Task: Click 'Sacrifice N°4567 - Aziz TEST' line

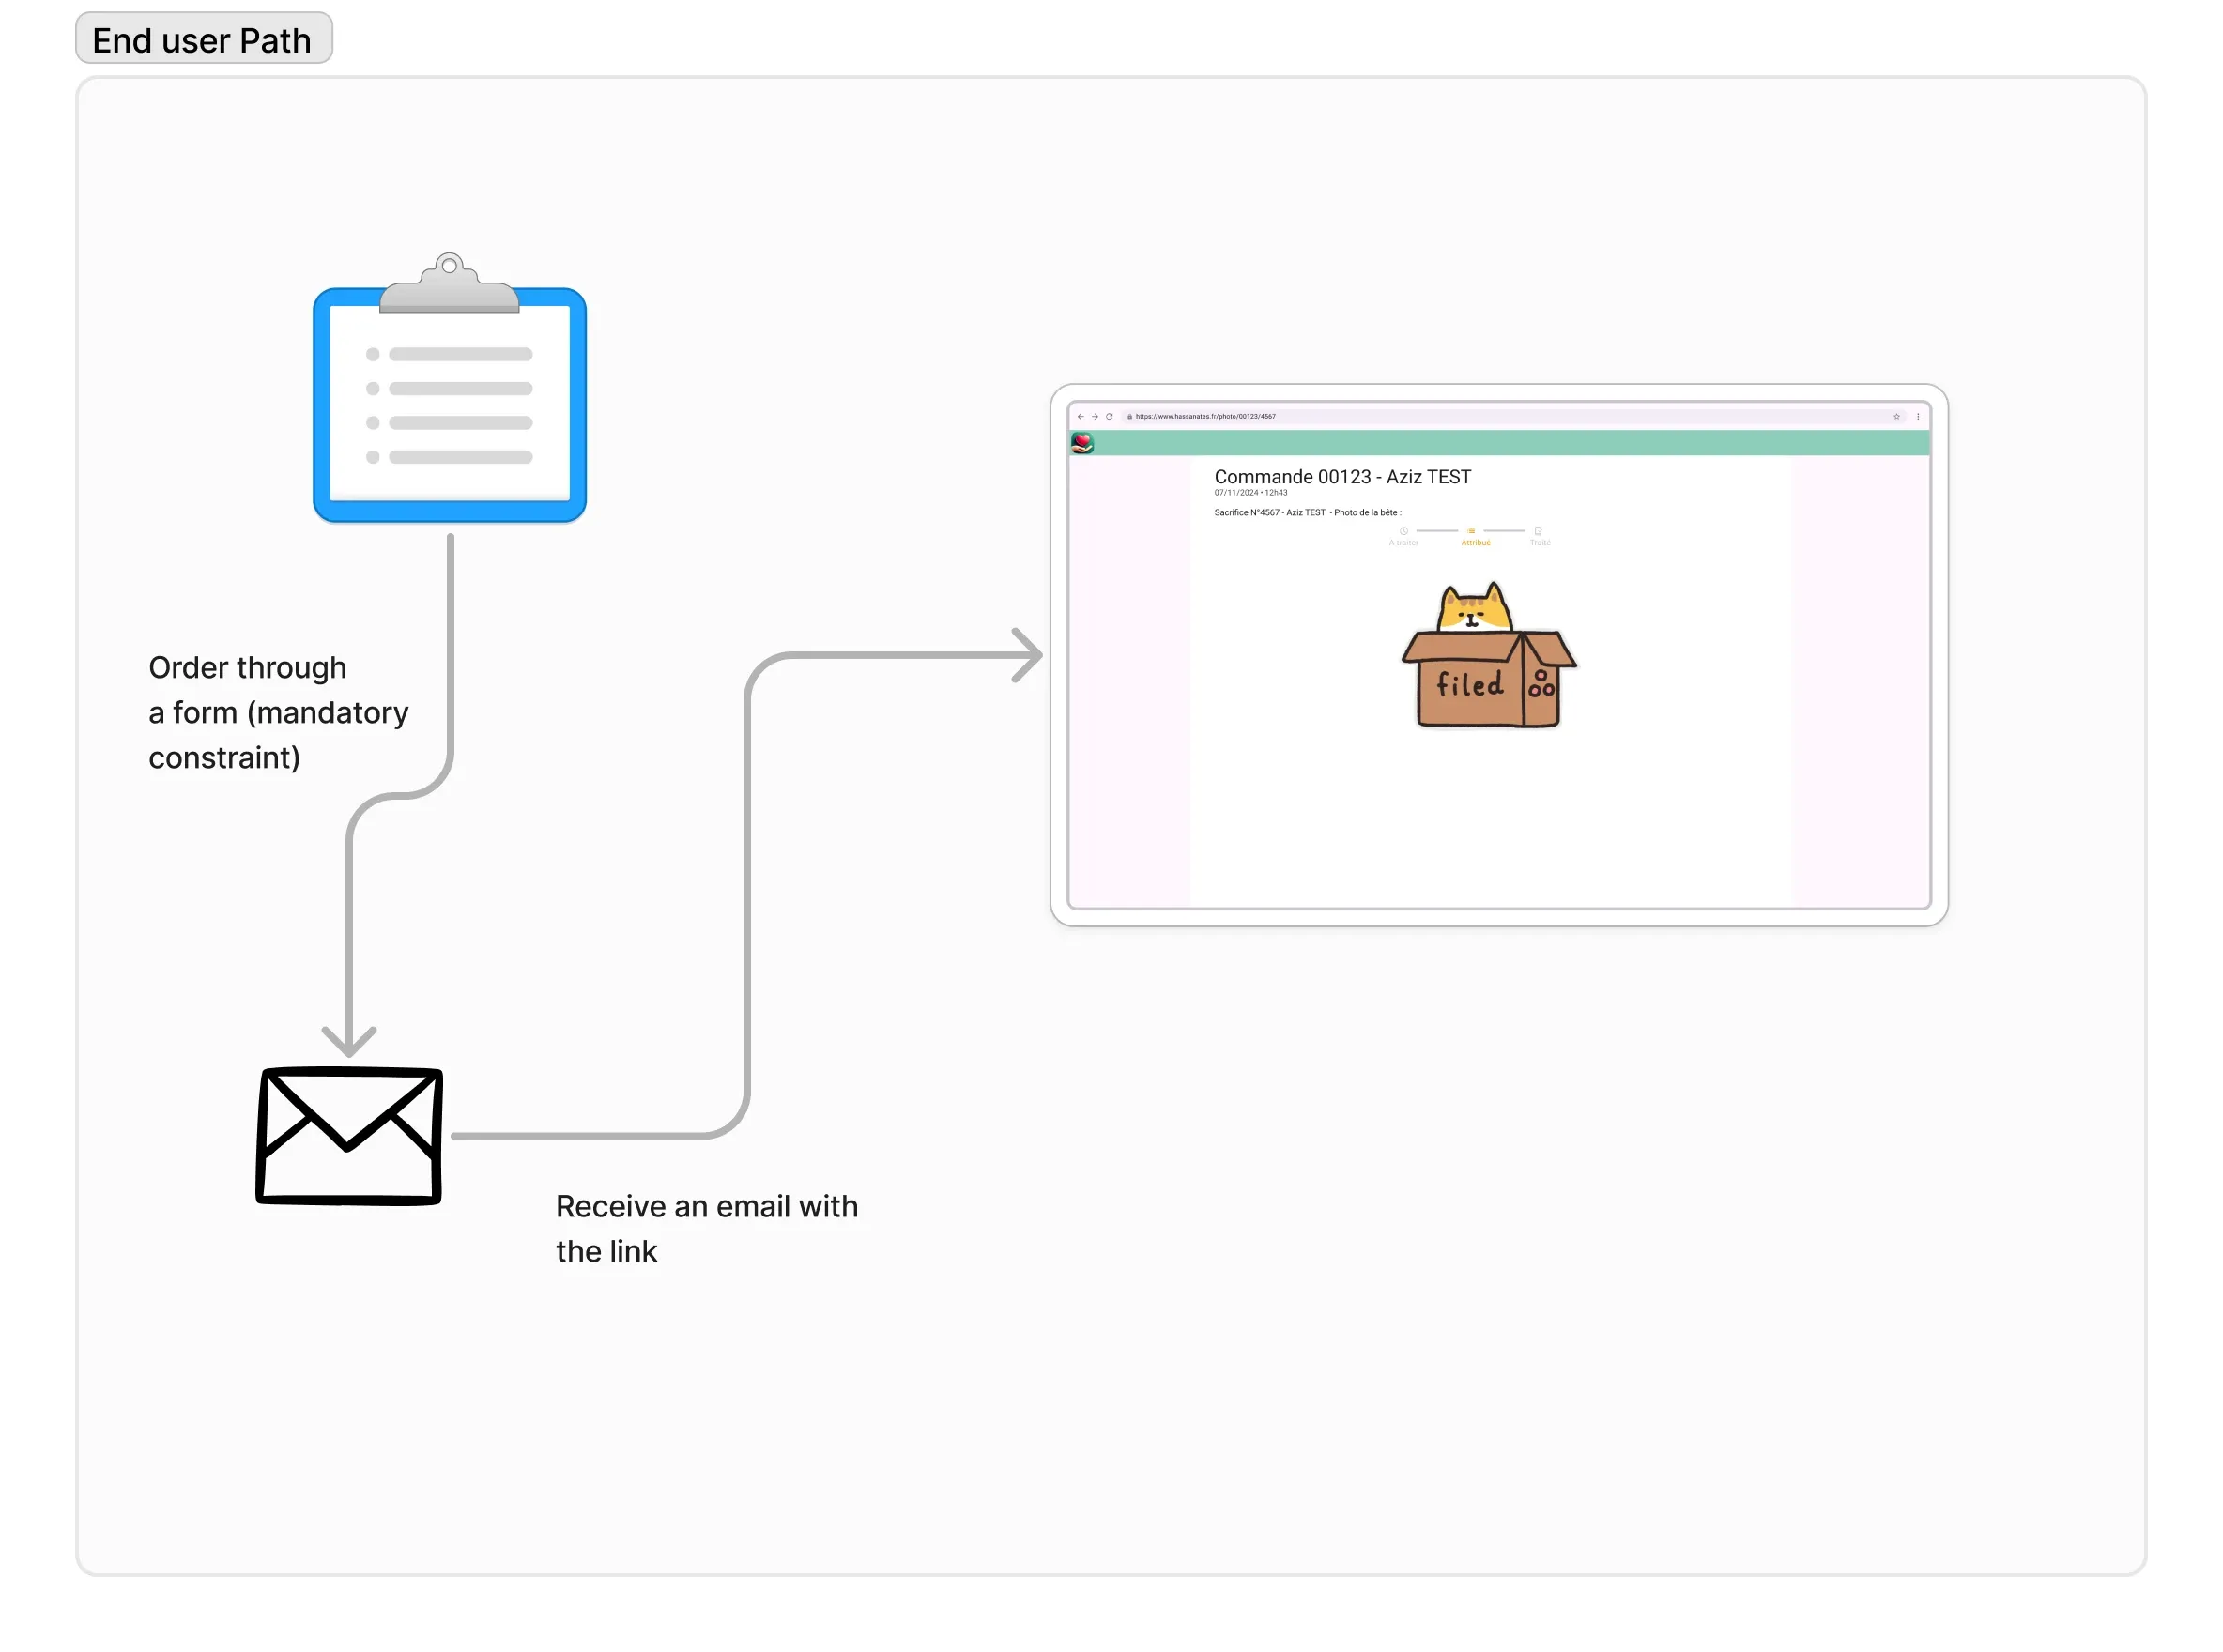Action: [x=1307, y=512]
